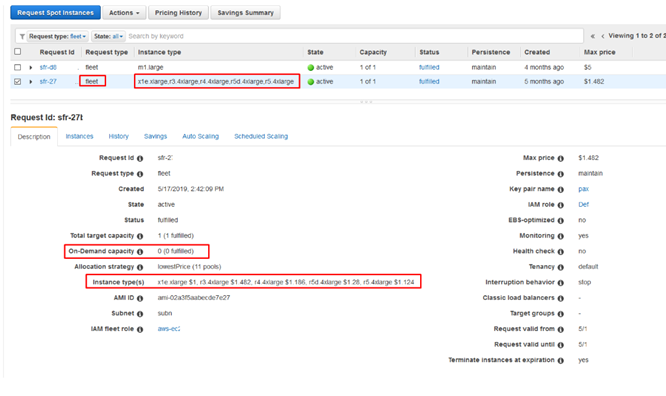666x396 pixels.
Task: Click info icon beside IAM role
Action: click(x=561, y=205)
